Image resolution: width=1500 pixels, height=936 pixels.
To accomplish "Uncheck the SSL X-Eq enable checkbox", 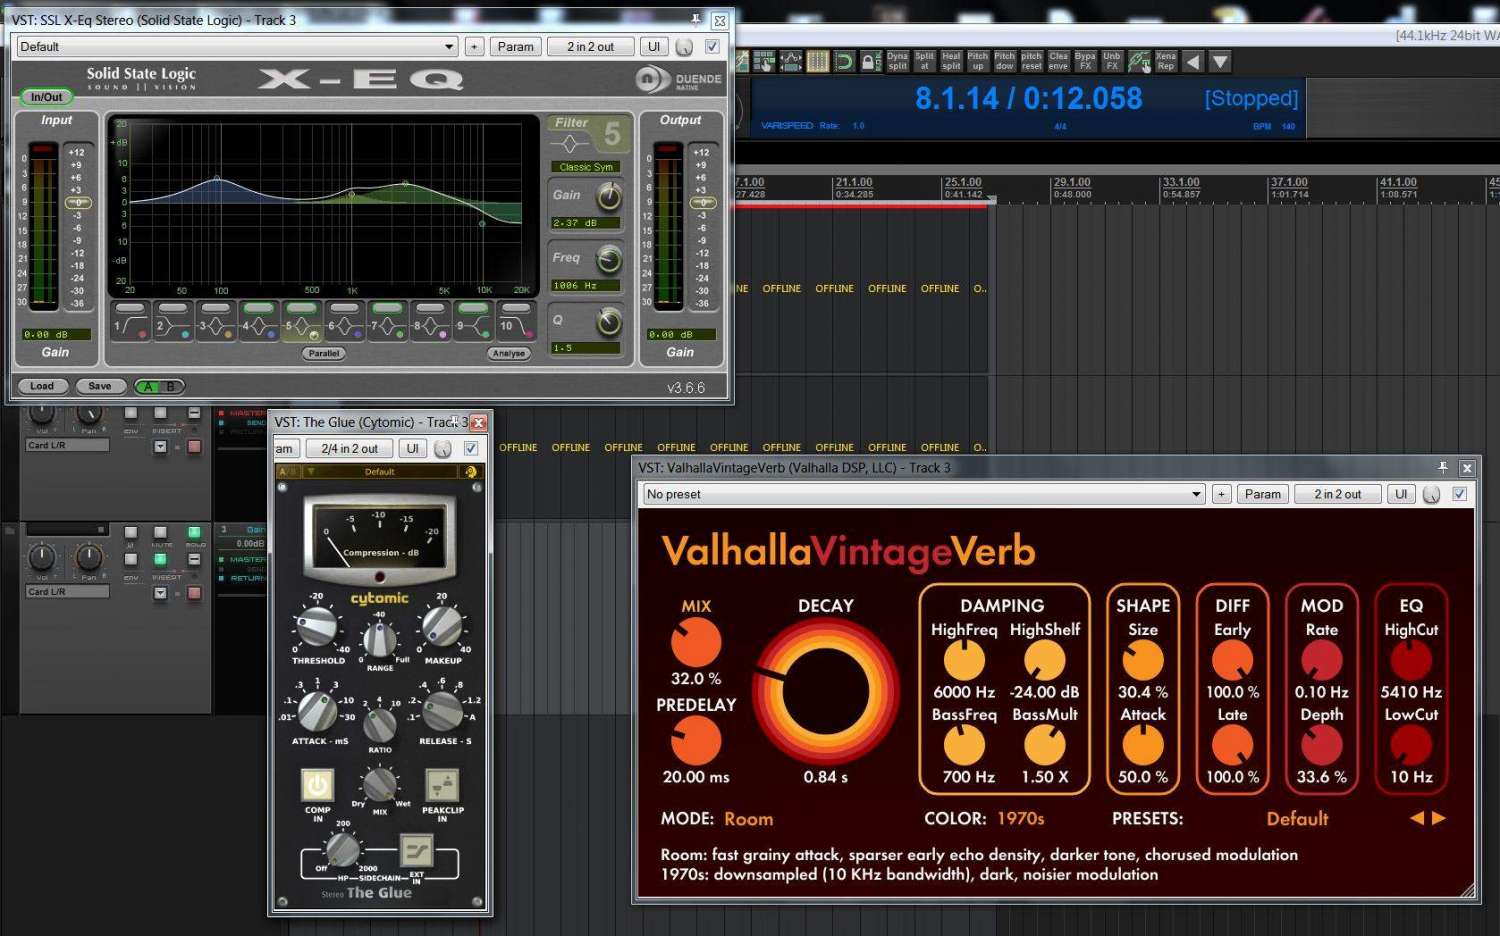I will click(712, 46).
